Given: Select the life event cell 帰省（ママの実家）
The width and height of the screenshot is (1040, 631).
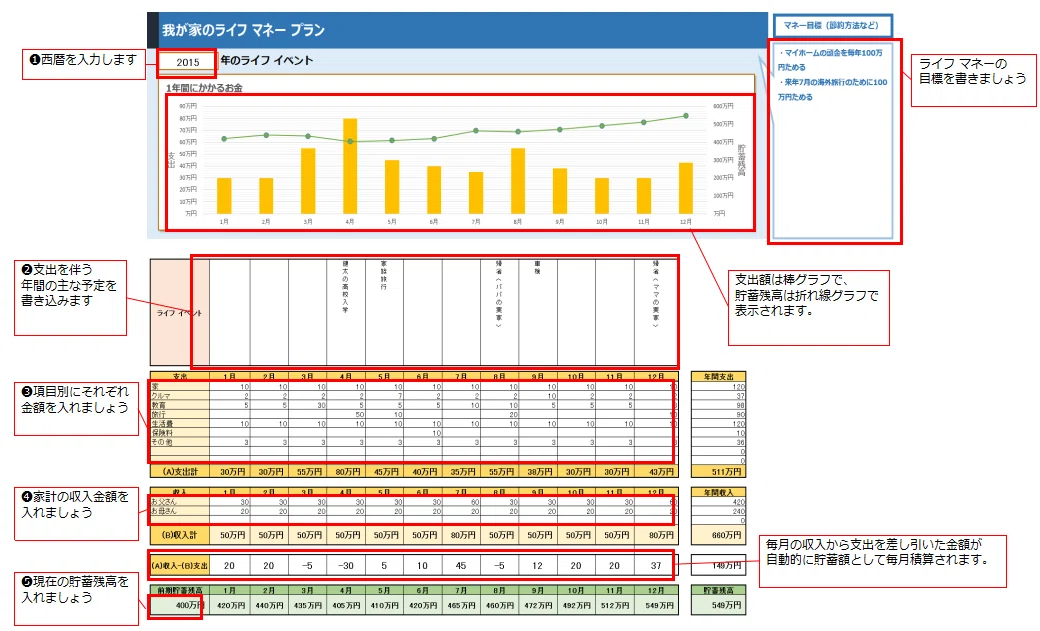Looking at the screenshot, I should (655, 311).
